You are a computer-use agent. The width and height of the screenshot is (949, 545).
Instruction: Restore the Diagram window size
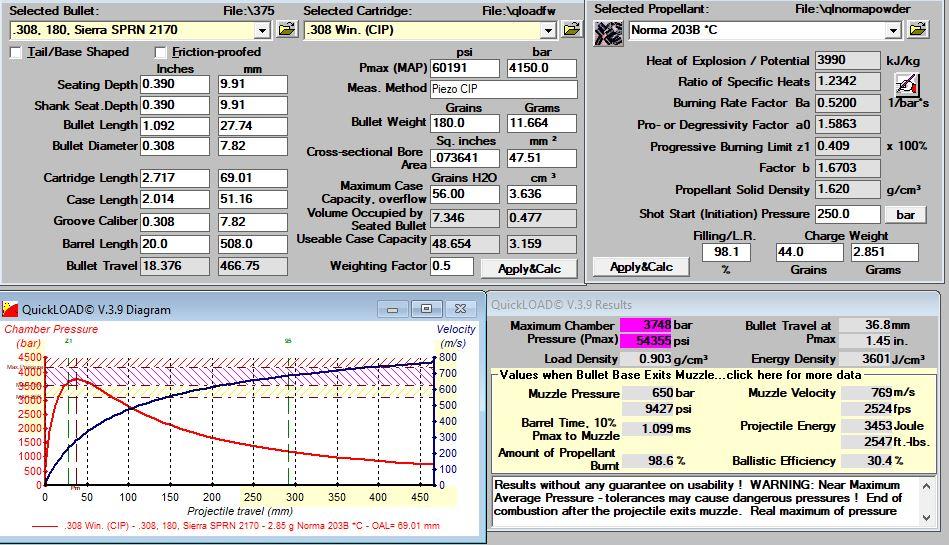point(426,309)
